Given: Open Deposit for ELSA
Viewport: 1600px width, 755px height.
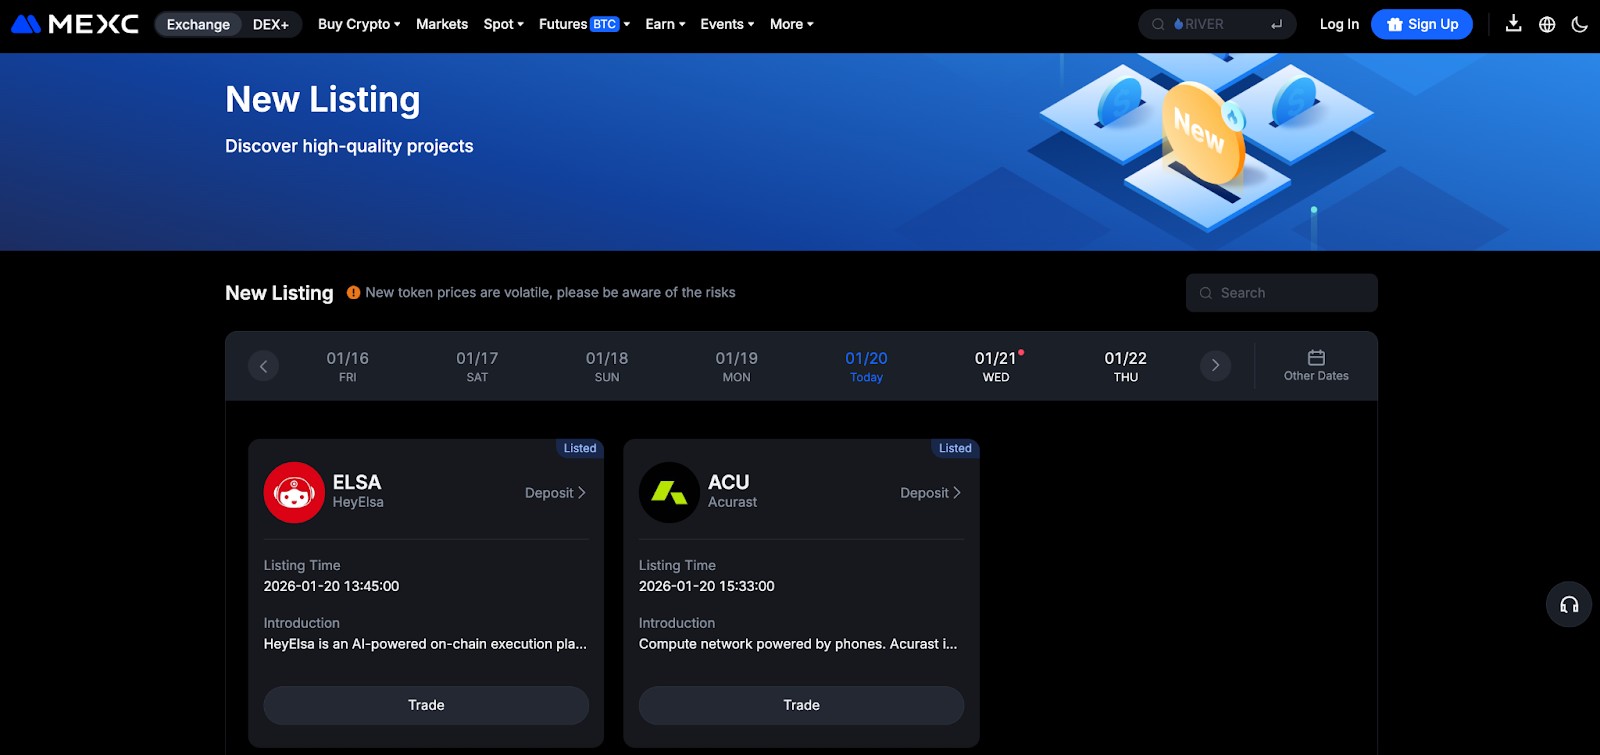Looking at the screenshot, I should (x=555, y=493).
